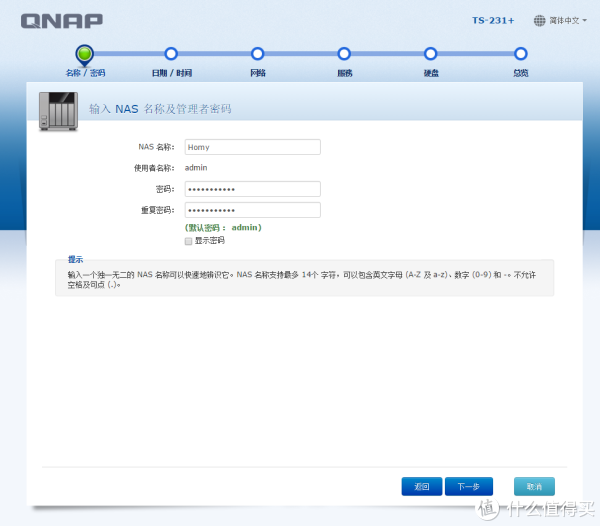This screenshot has height=526, width=600.
Task: Focus the 重复密码 confirm field
Action: 252,210
